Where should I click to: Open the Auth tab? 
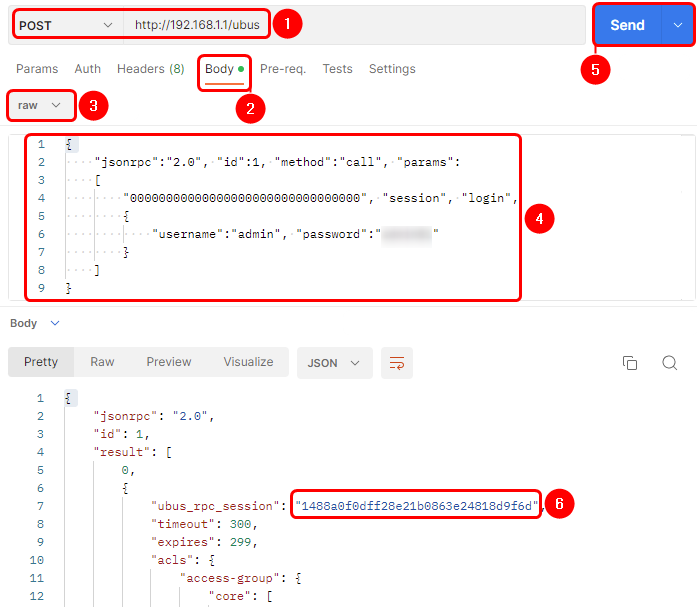tap(88, 69)
